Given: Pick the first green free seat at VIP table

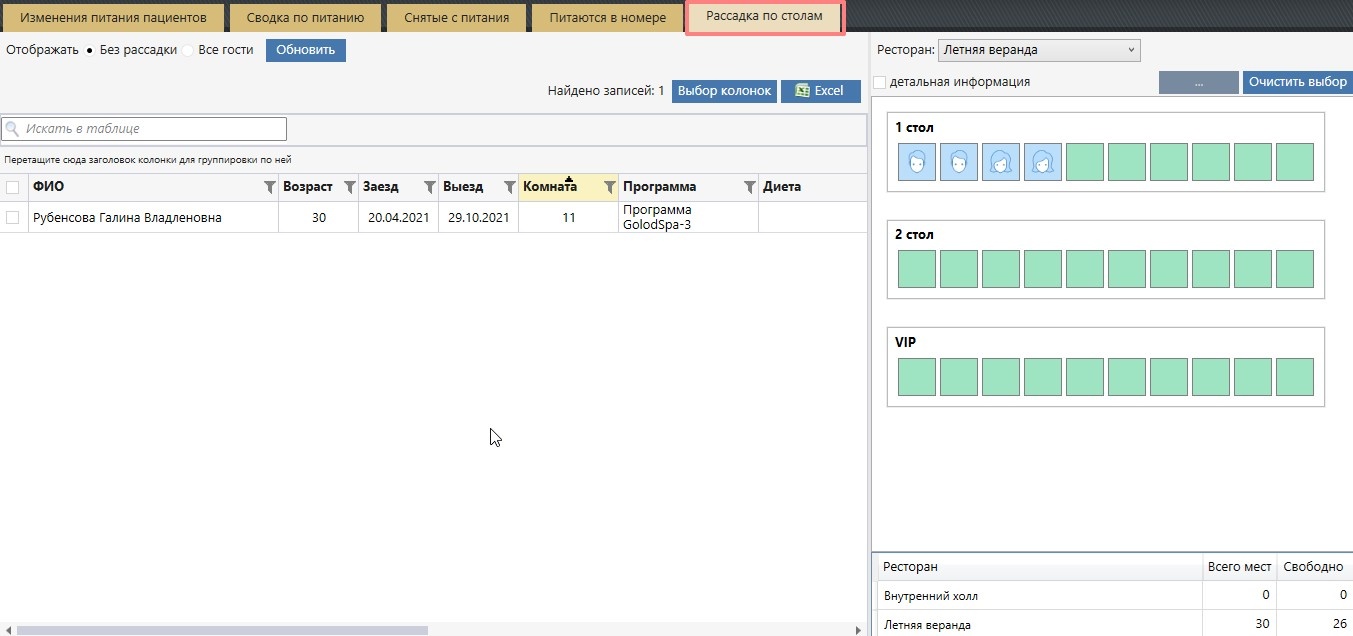Looking at the screenshot, I should 917,377.
